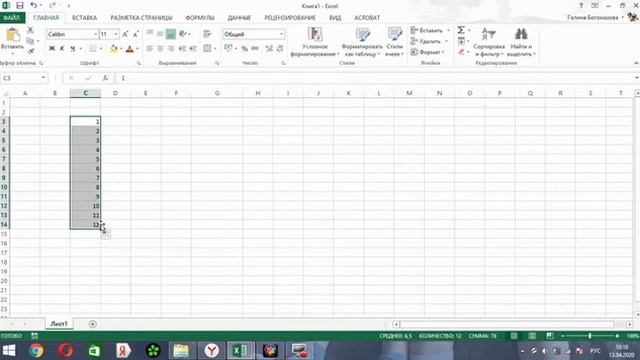
Task: Open the borders dropdown
Action: [101, 49]
